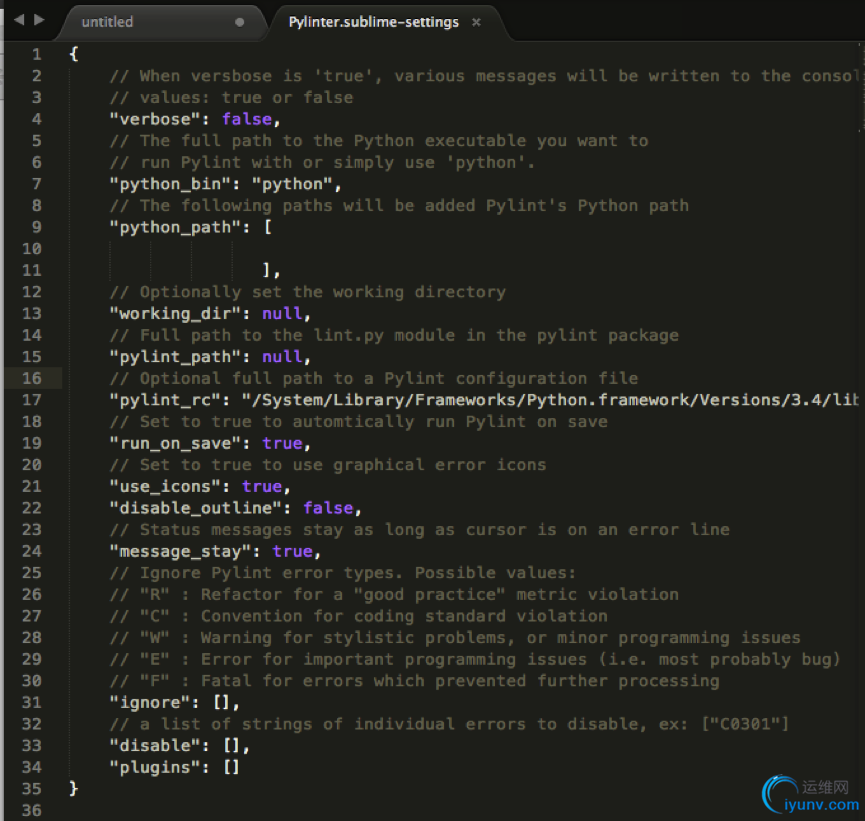Click the comment line about "C" Convention
The width and height of the screenshot is (865, 821).
tap(359, 616)
